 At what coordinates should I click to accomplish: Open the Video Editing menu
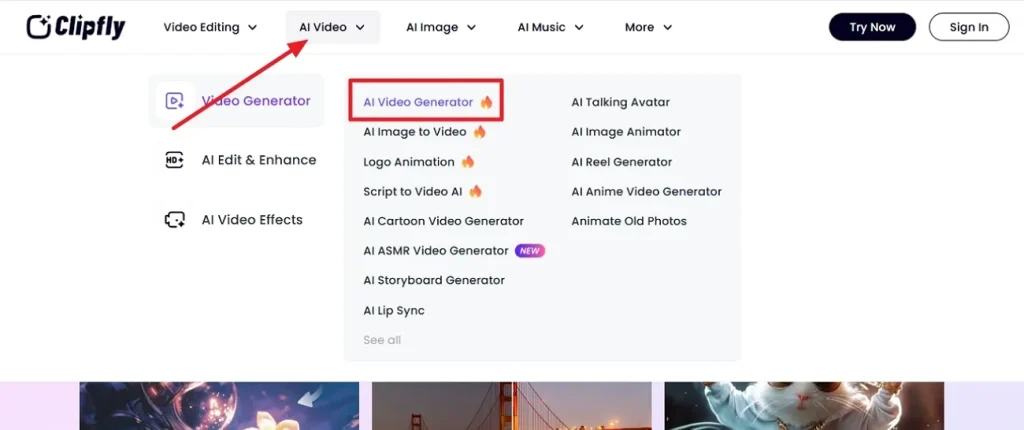click(x=210, y=27)
